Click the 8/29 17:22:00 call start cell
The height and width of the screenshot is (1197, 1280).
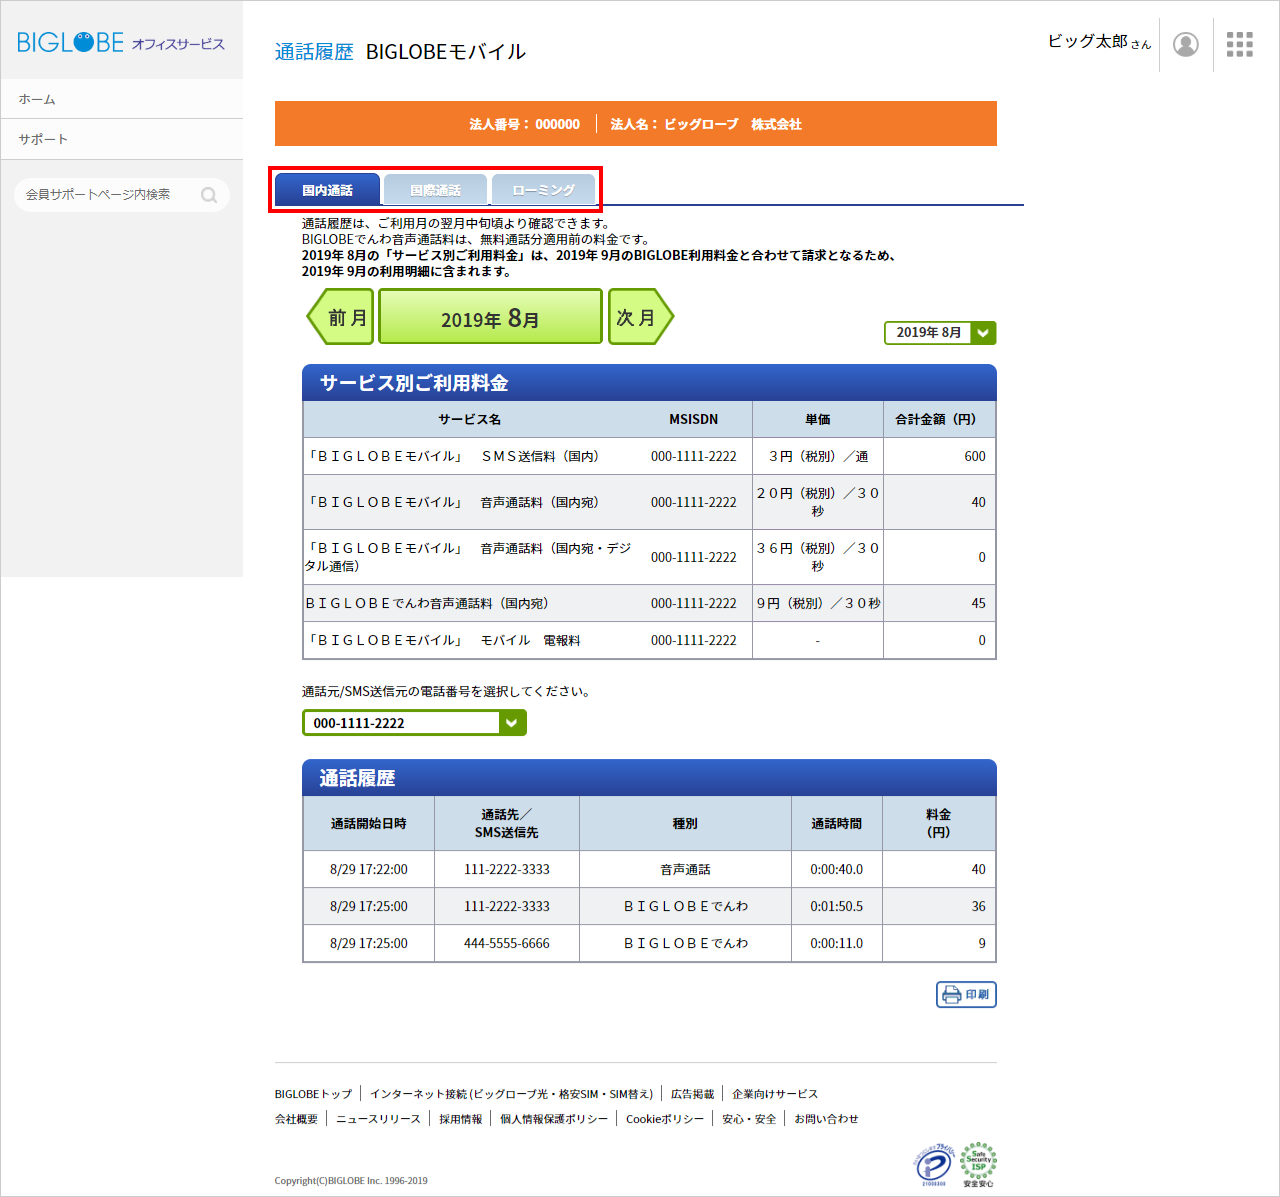(369, 870)
